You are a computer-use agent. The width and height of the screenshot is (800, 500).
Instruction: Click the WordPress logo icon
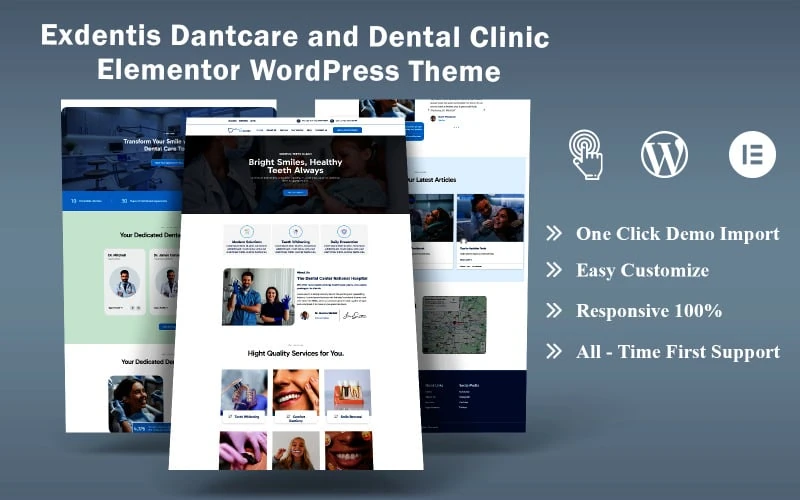(x=665, y=155)
